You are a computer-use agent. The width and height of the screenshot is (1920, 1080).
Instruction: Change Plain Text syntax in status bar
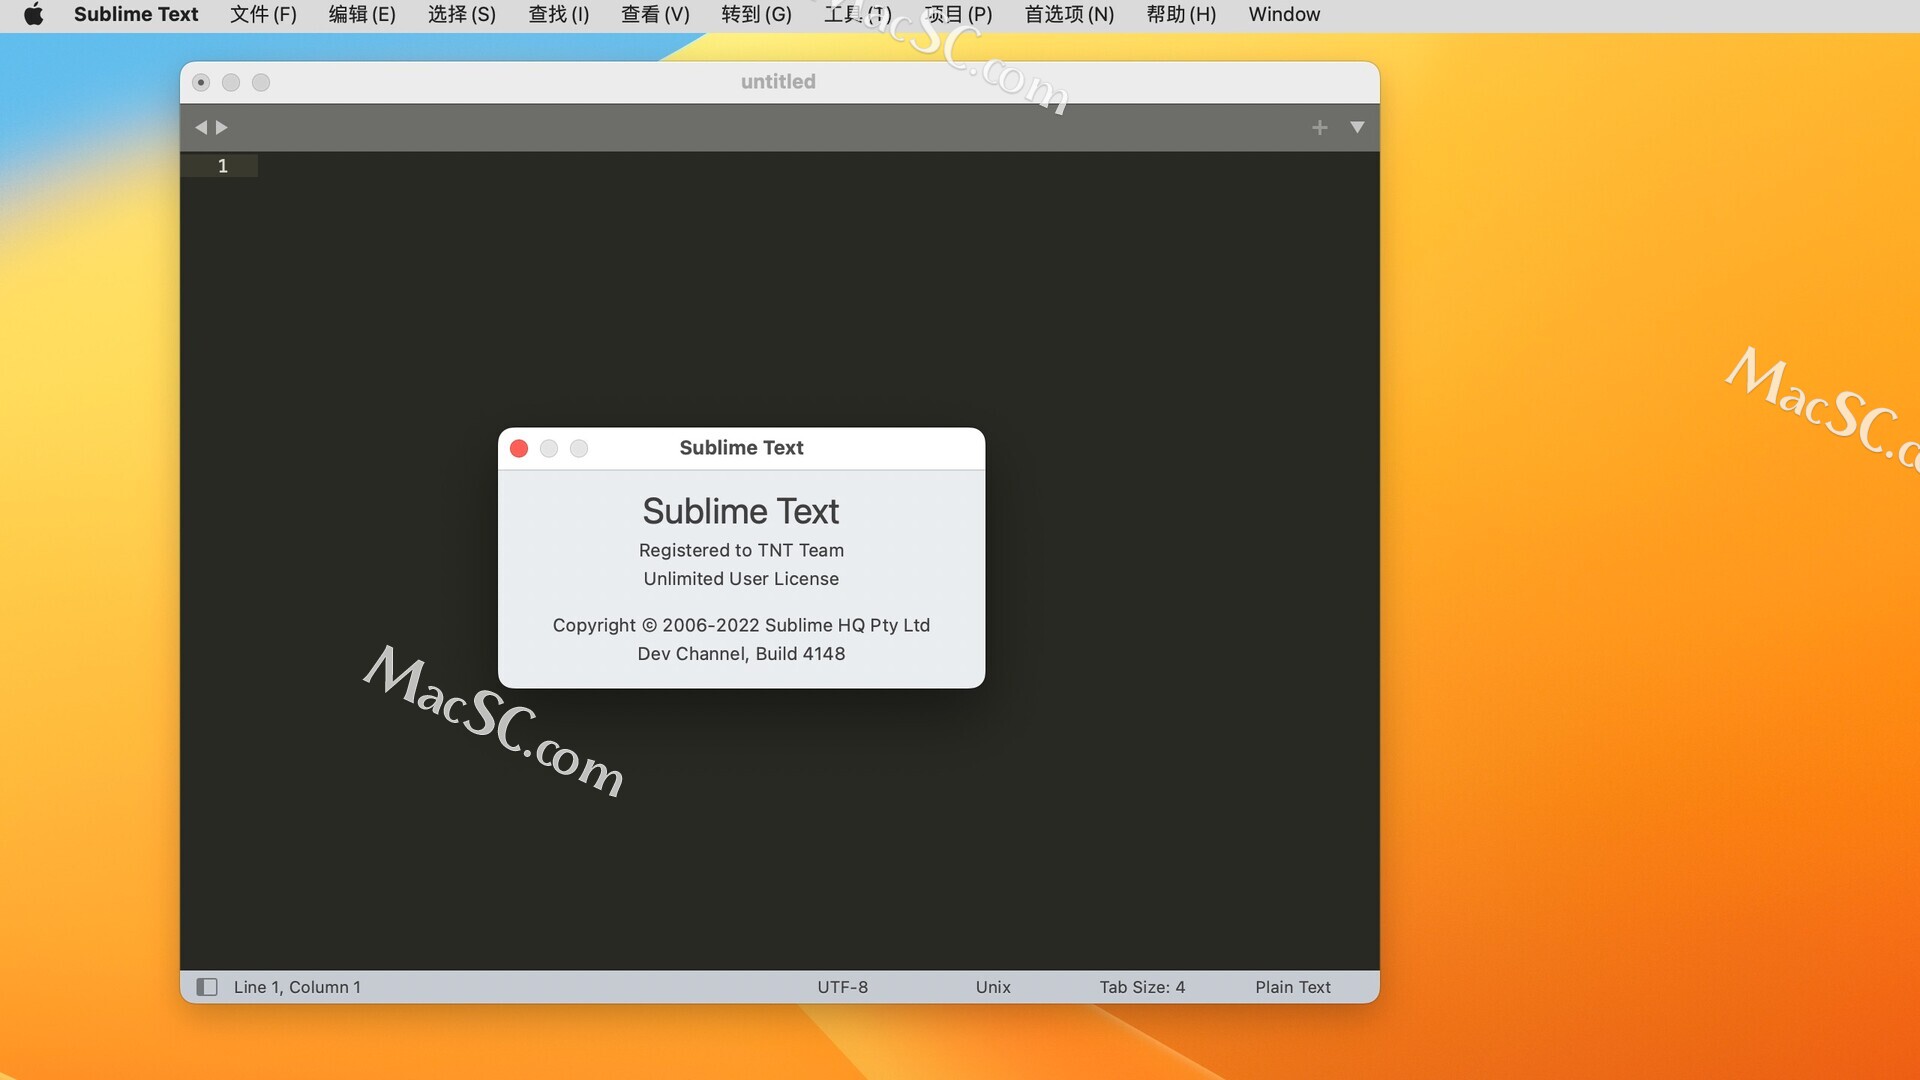tap(1293, 987)
